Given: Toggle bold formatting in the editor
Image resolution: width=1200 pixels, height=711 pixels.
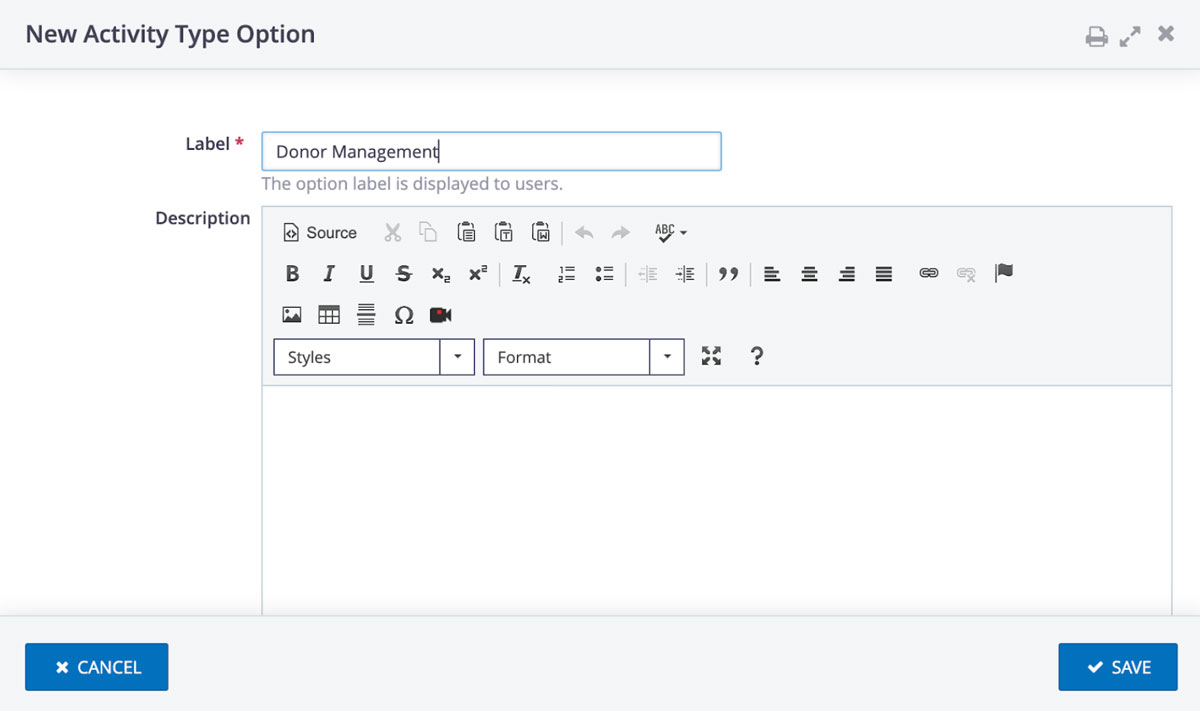Looking at the screenshot, I should click(292, 273).
